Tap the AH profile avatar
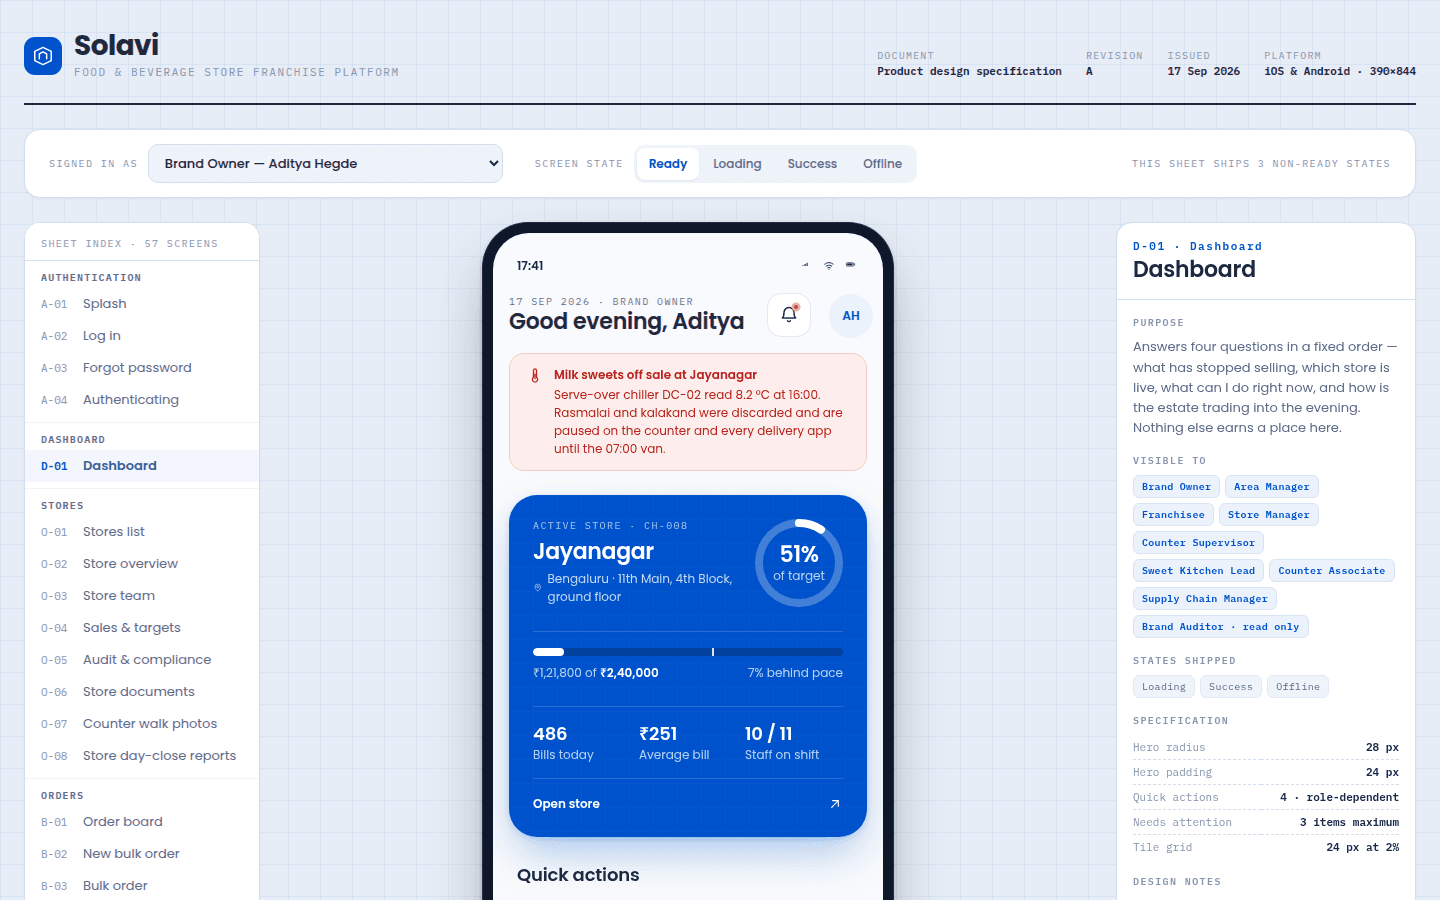This screenshot has height=900, width=1440. 851,315
